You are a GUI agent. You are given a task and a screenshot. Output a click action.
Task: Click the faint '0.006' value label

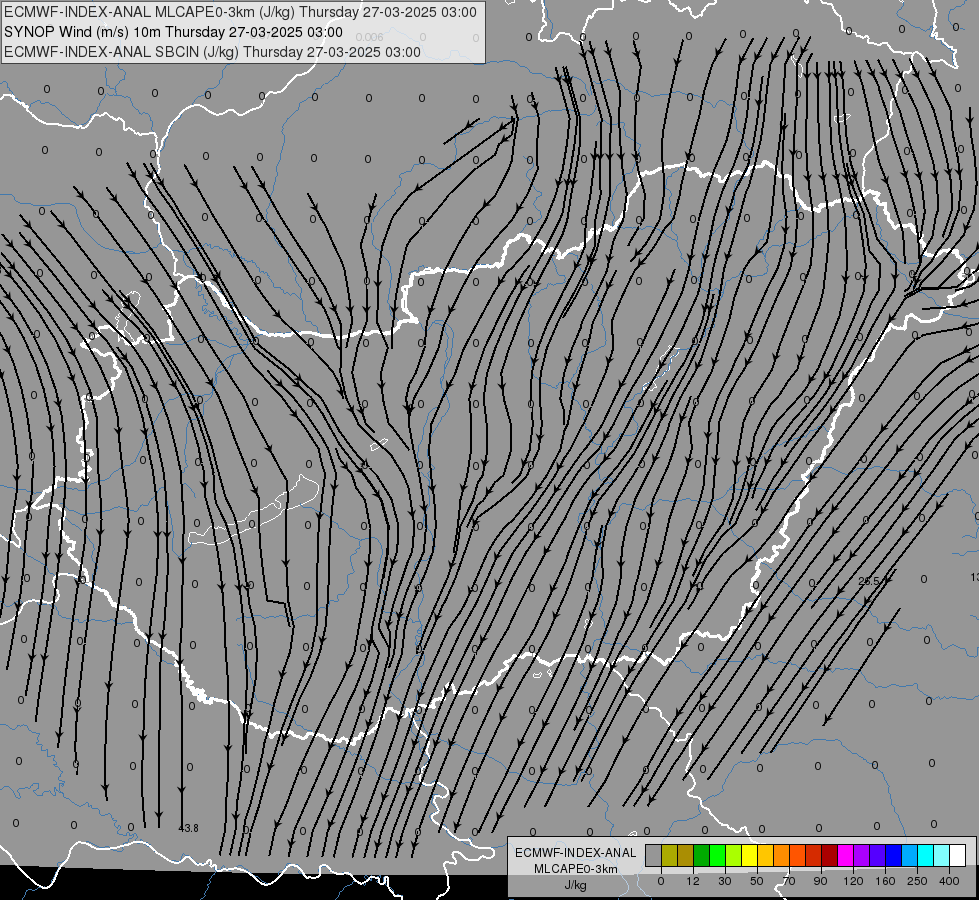pos(370,37)
